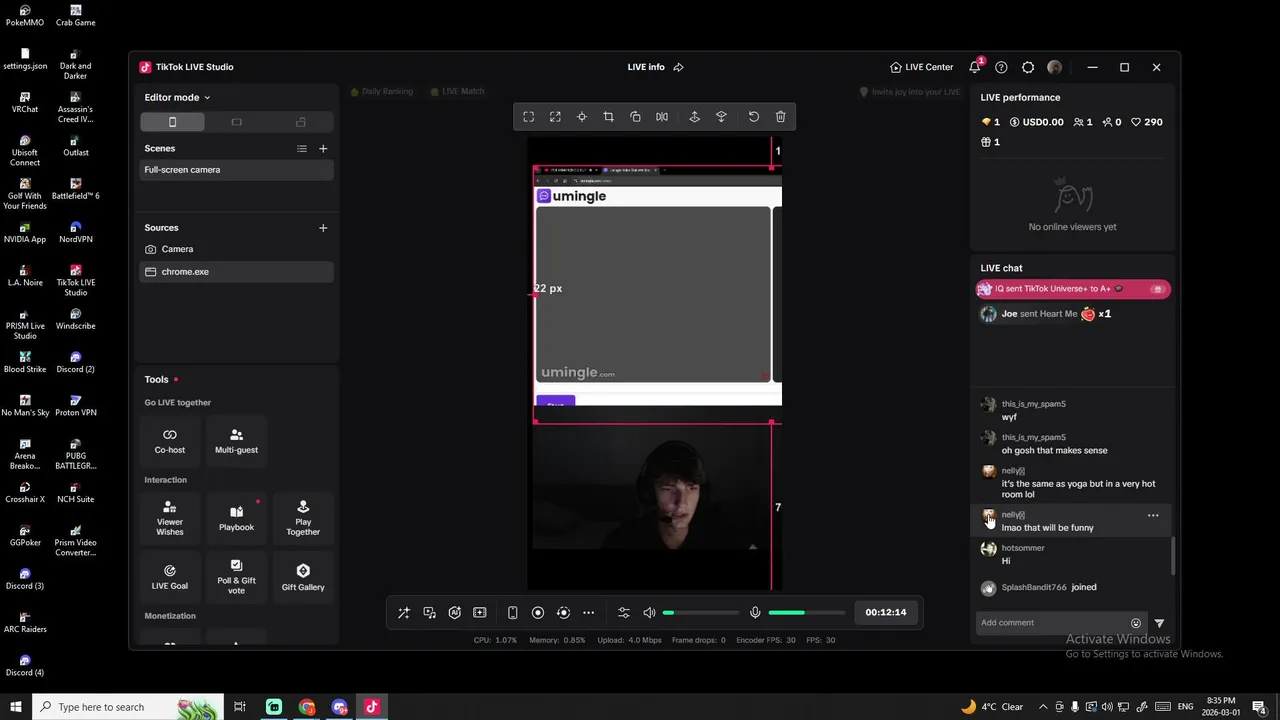1280x720 pixels.
Task: Click the stretch-to-fill arrows icon
Action: 555,117
